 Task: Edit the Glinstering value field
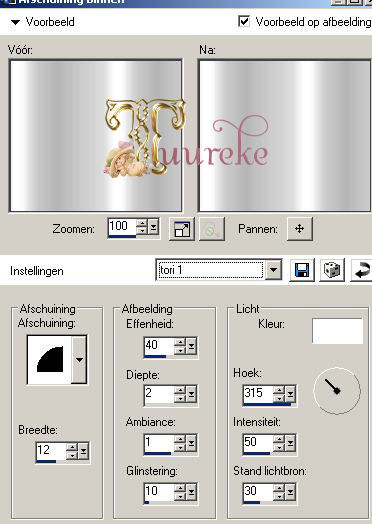[159, 491]
